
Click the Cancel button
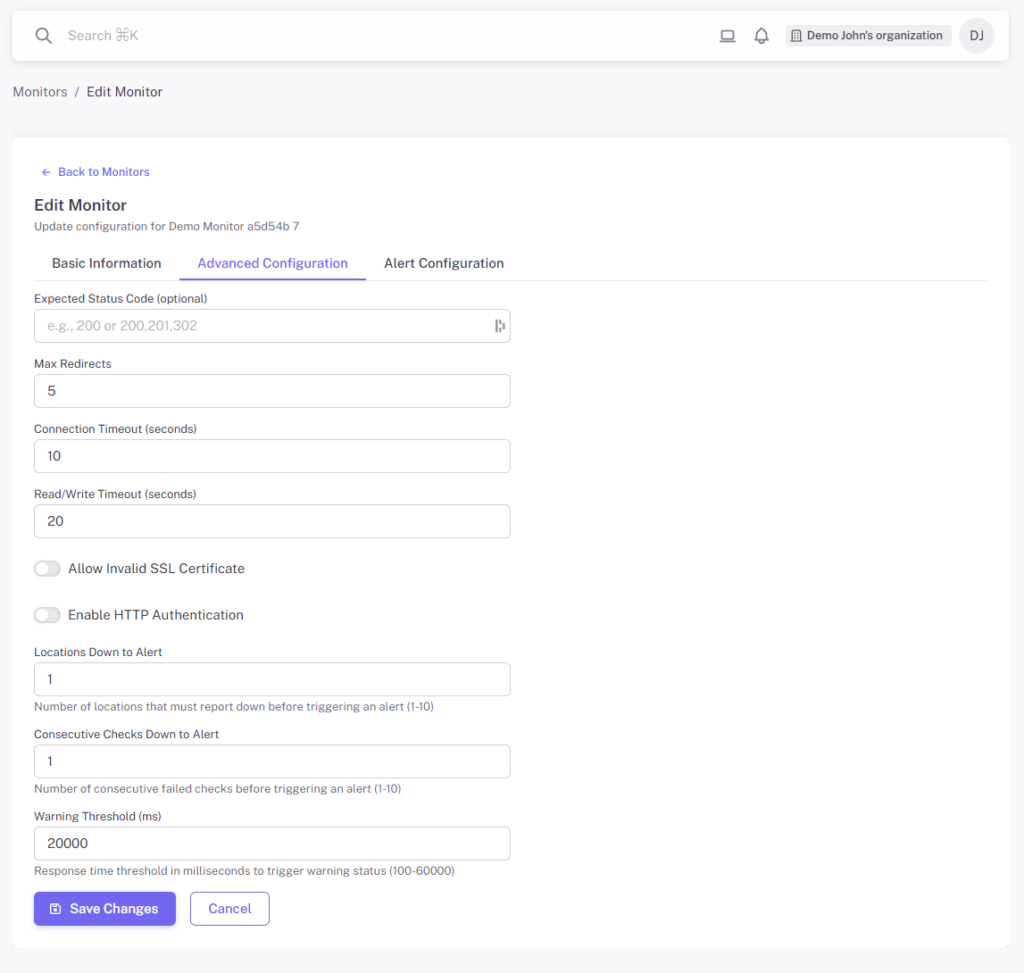tap(229, 908)
